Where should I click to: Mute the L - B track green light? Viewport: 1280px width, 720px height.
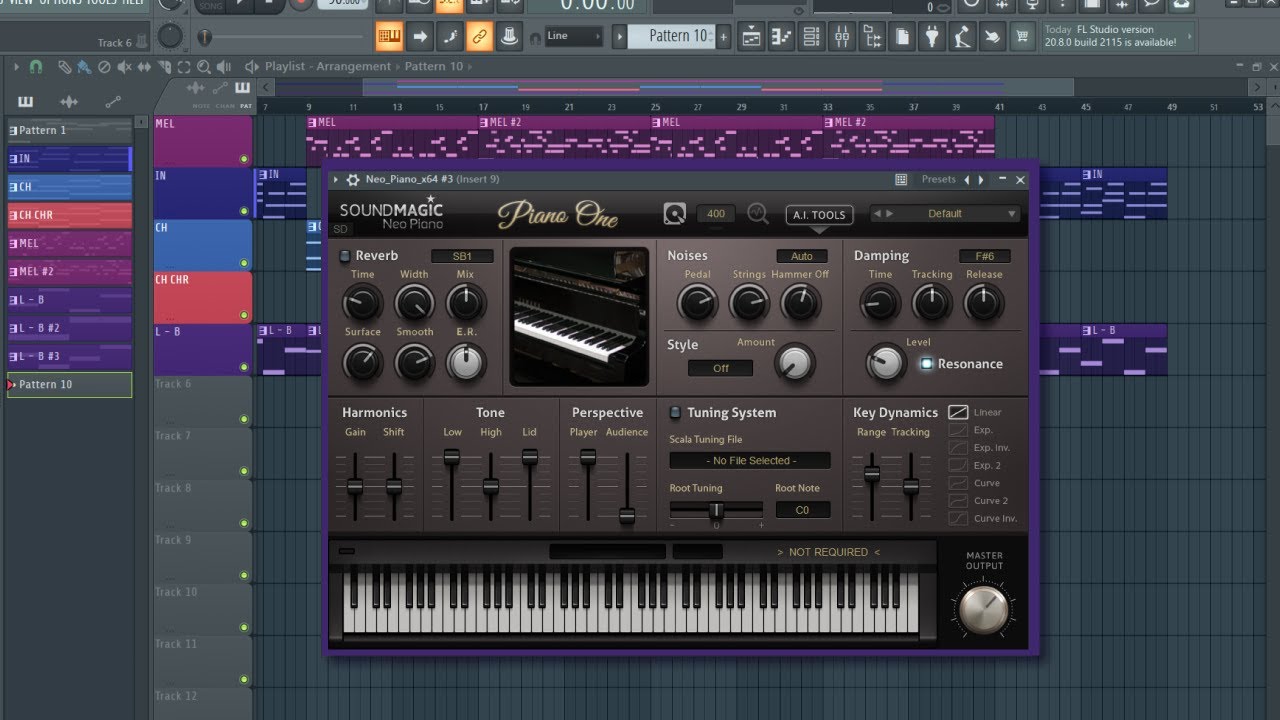pos(243,367)
